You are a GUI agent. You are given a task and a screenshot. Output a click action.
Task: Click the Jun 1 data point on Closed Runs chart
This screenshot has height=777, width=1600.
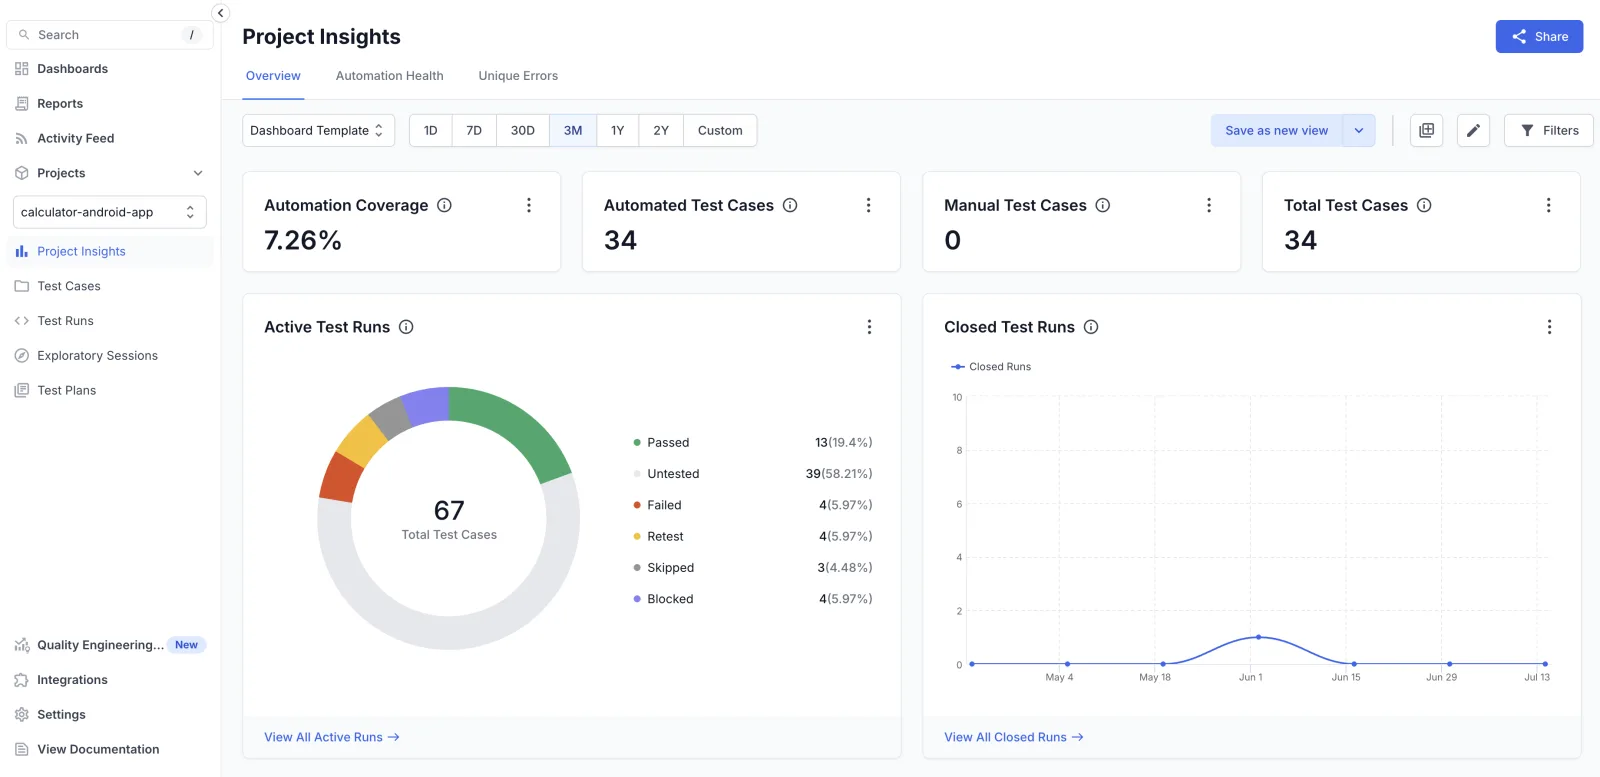pyautogui.click(x=1258, y=637)
